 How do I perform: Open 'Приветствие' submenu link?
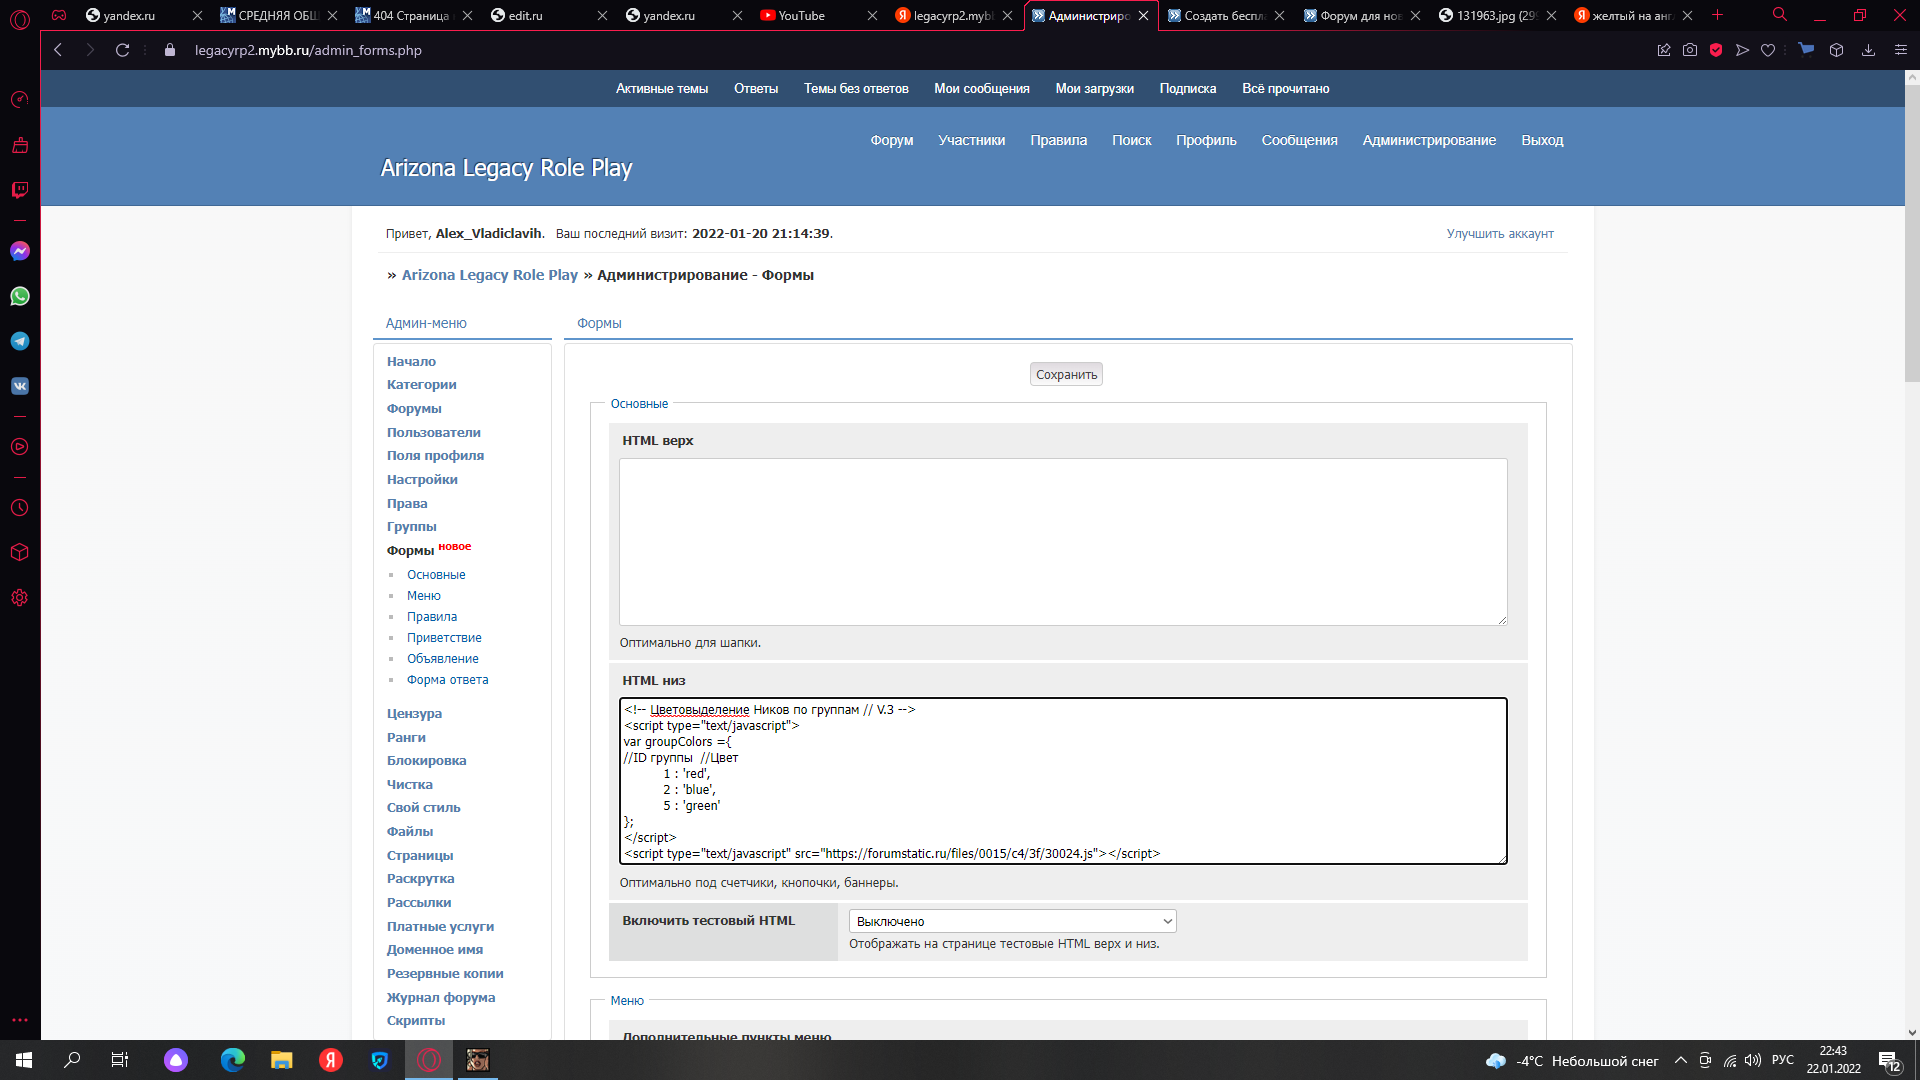pos(444,638)
